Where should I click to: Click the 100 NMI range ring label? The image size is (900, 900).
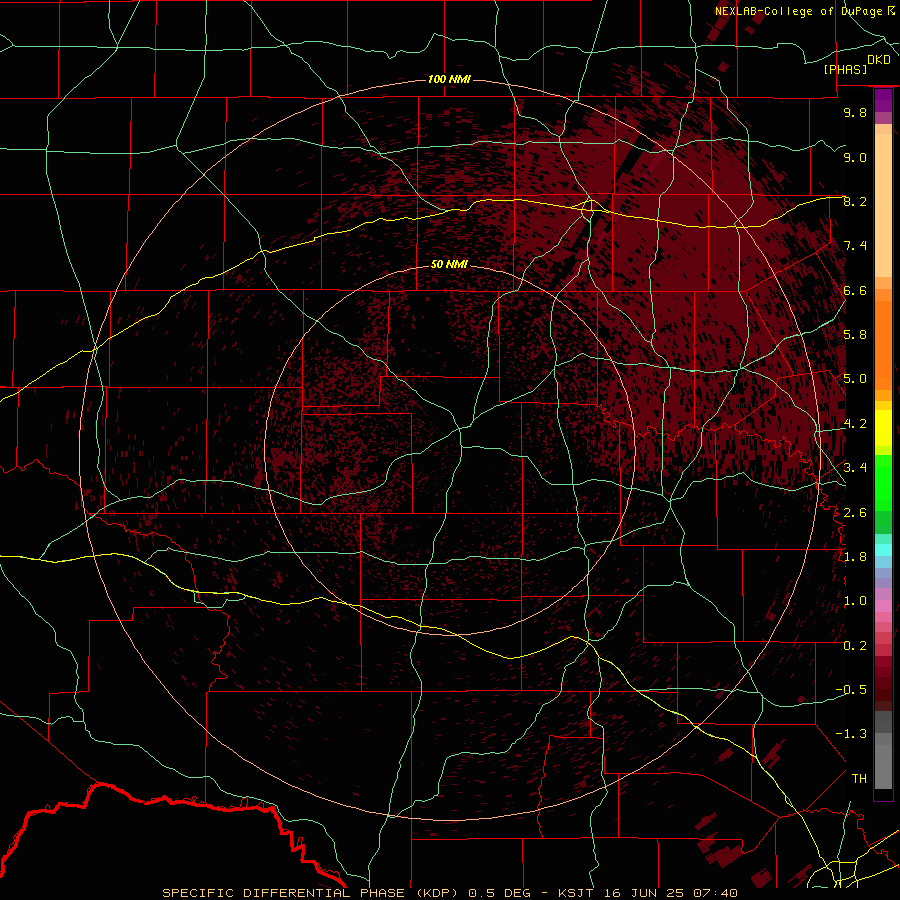[x=449, y=79]
